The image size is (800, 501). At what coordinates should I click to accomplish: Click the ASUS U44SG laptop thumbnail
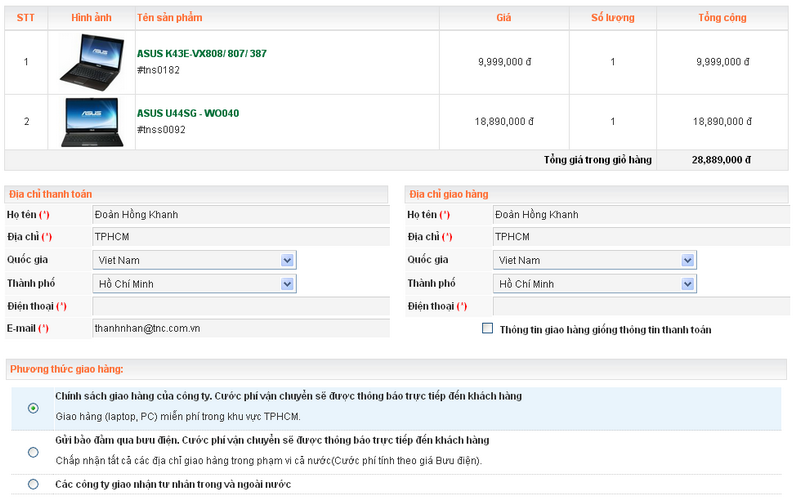click(92, 122)
